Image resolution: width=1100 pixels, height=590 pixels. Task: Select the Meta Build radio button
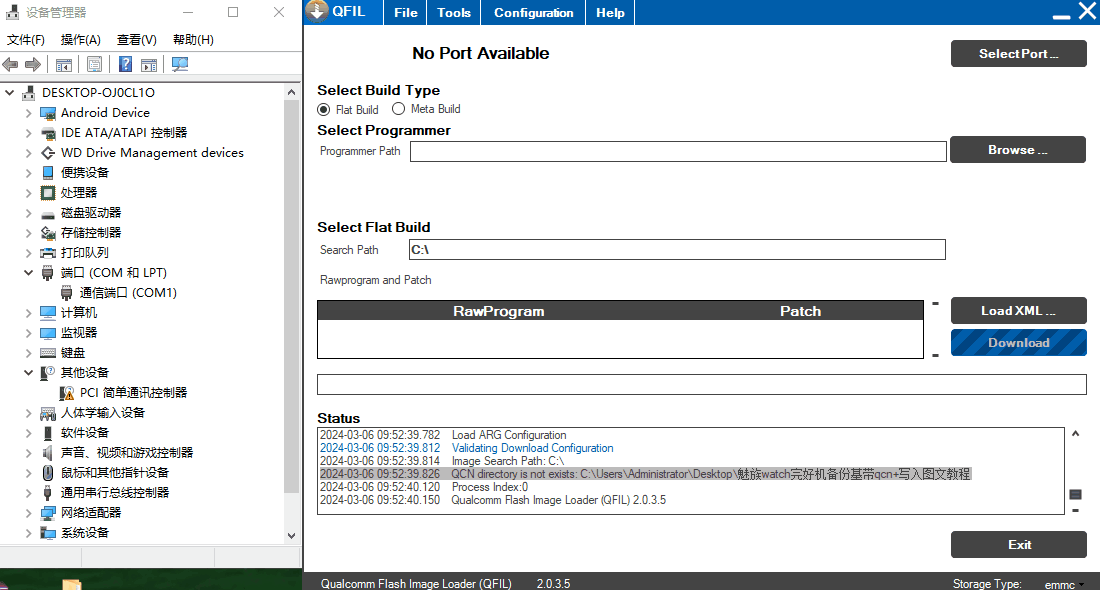(x=398, y=109)
